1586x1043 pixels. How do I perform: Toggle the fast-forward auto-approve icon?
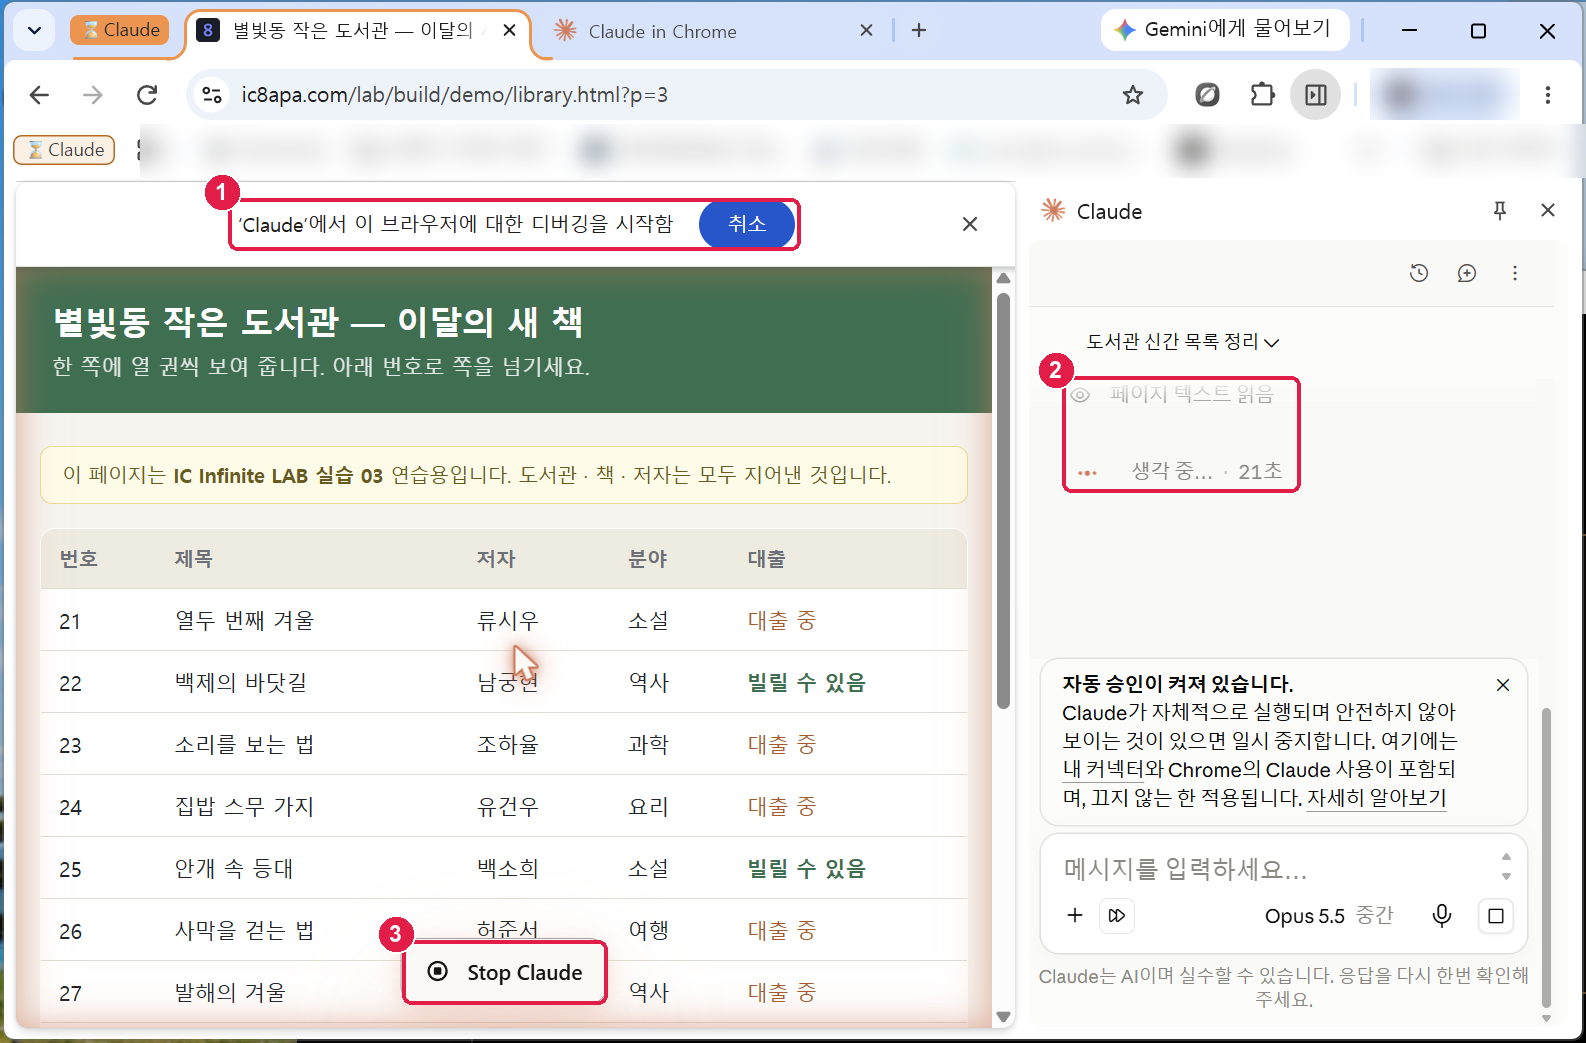1117,915
